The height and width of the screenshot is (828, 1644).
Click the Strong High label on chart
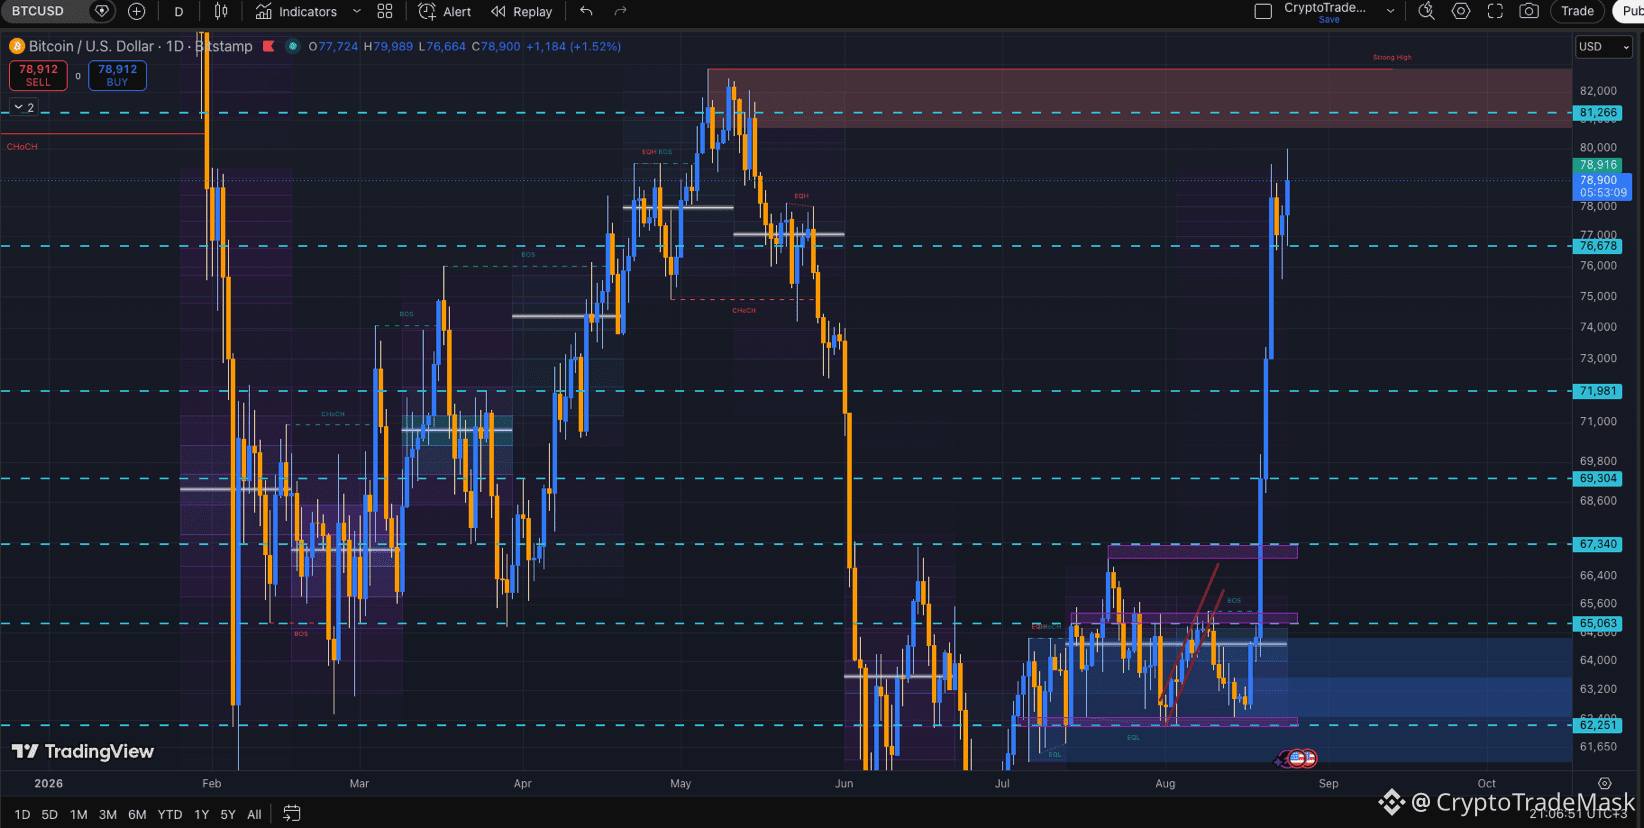click(x=1392, y=57)
